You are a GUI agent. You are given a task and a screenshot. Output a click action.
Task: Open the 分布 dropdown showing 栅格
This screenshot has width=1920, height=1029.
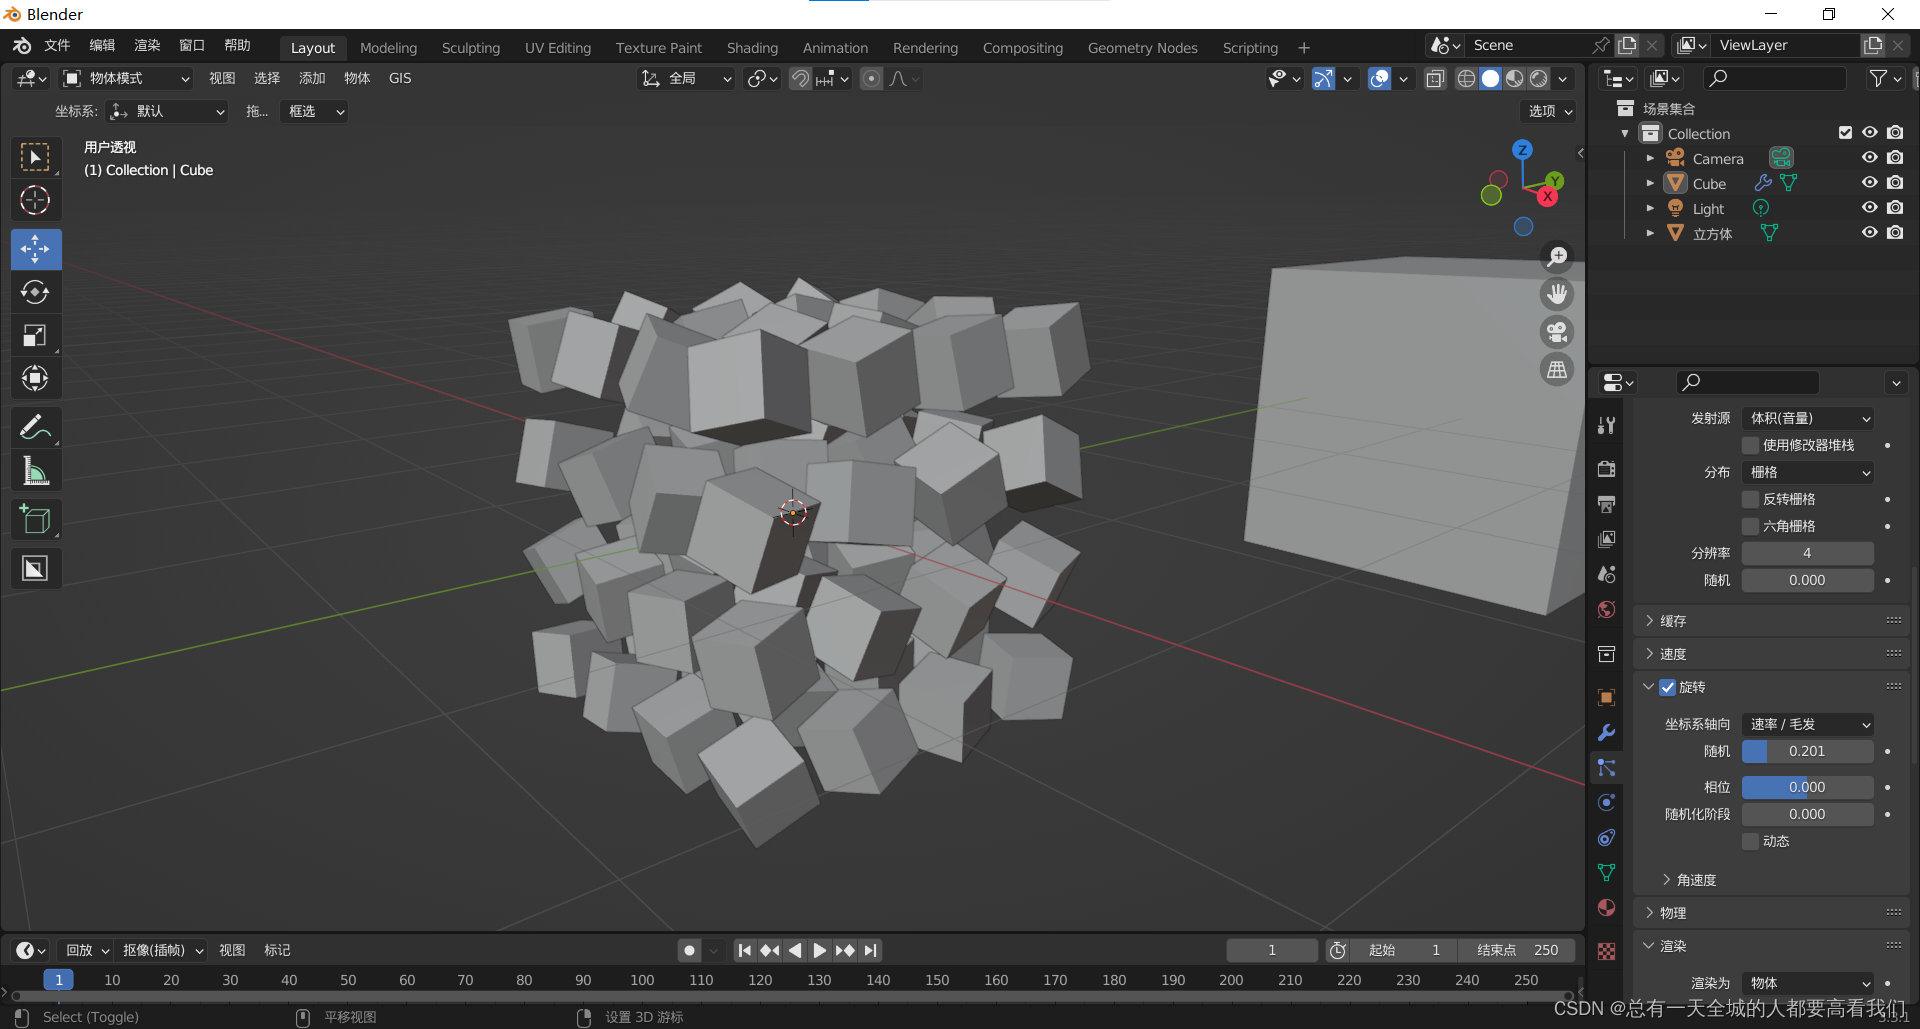(x=1807, y=472)
